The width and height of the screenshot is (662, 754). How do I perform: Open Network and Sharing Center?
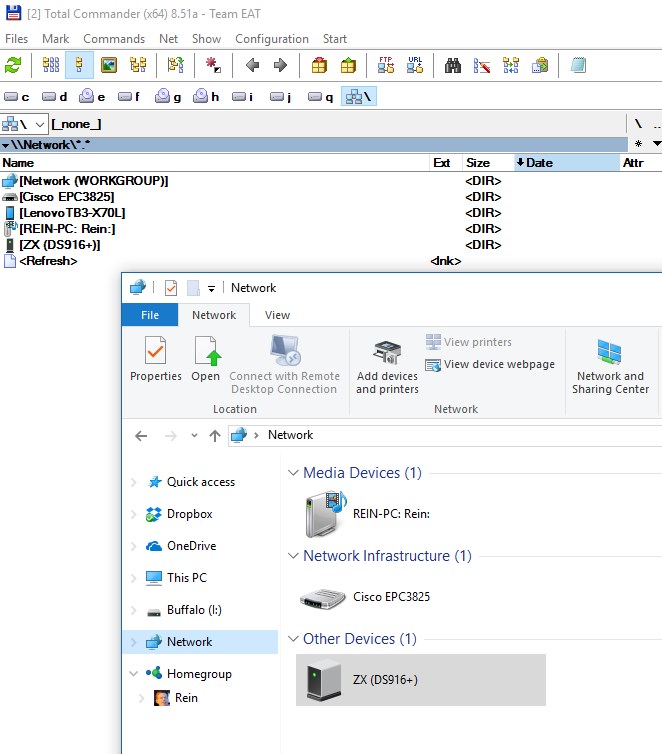click(x=611, y=366)
